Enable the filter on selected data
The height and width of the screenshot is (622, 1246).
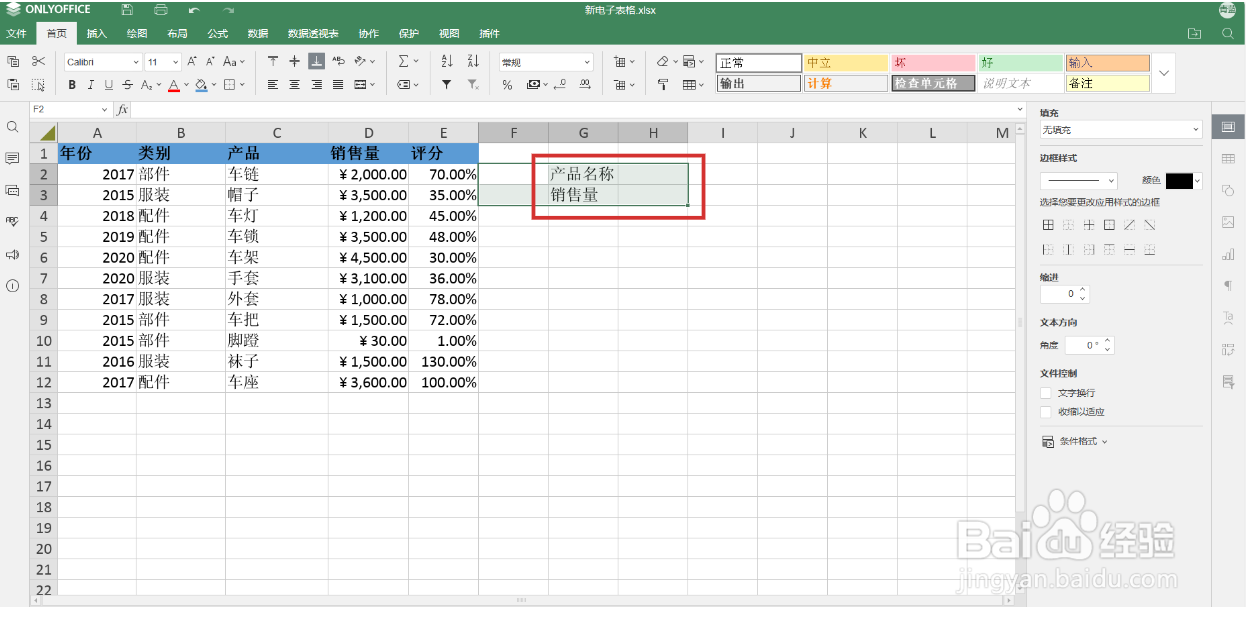coord(447,85)
